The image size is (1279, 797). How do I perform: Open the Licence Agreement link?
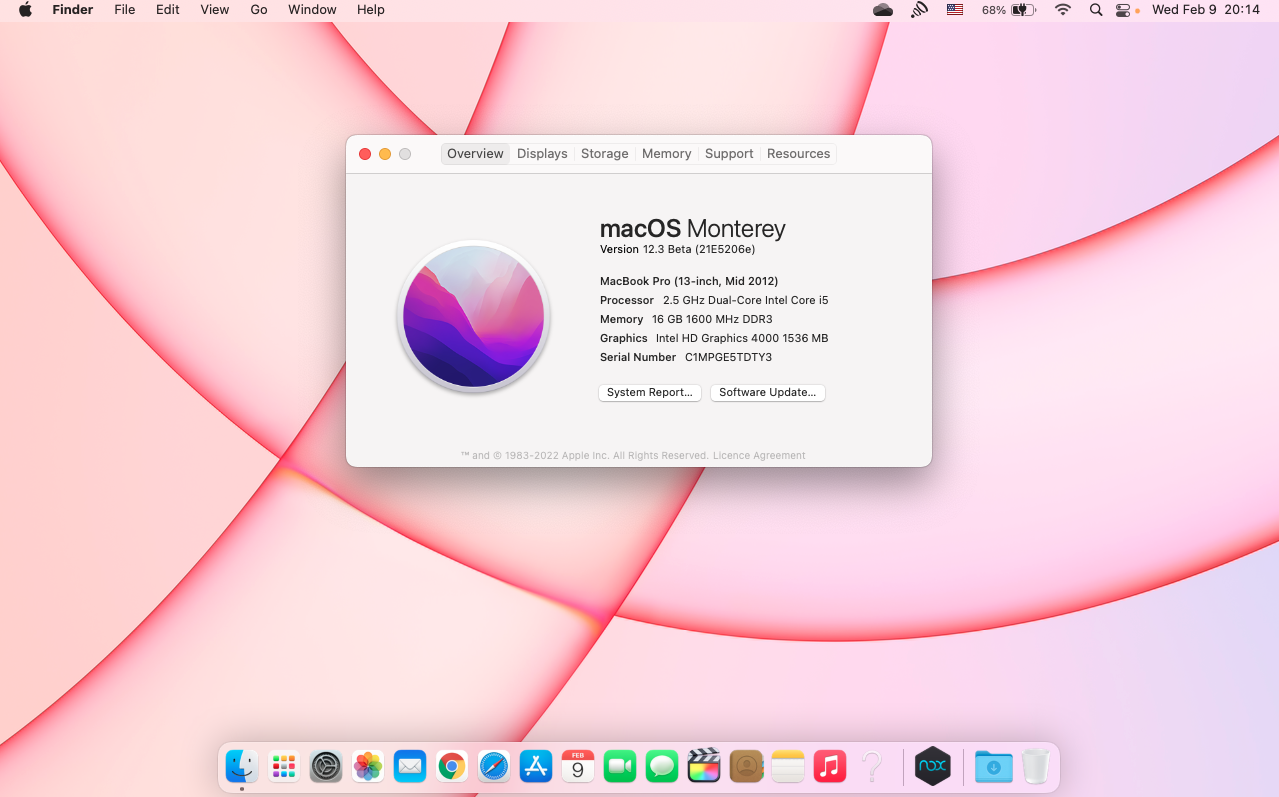[759, 456]
